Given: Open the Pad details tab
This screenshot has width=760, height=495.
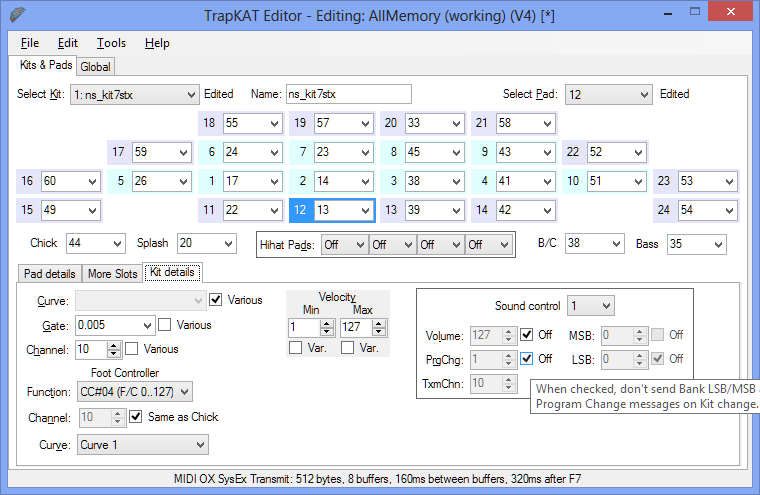Looking at the screenshot, I should click(49, 274).
